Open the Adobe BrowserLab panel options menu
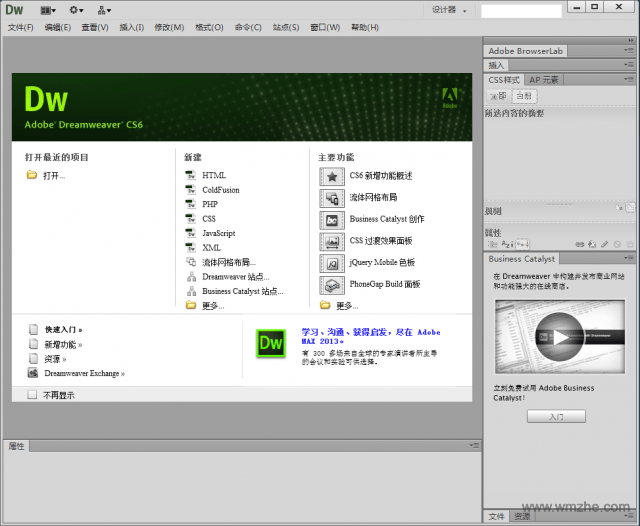 (x=629, y=51)
